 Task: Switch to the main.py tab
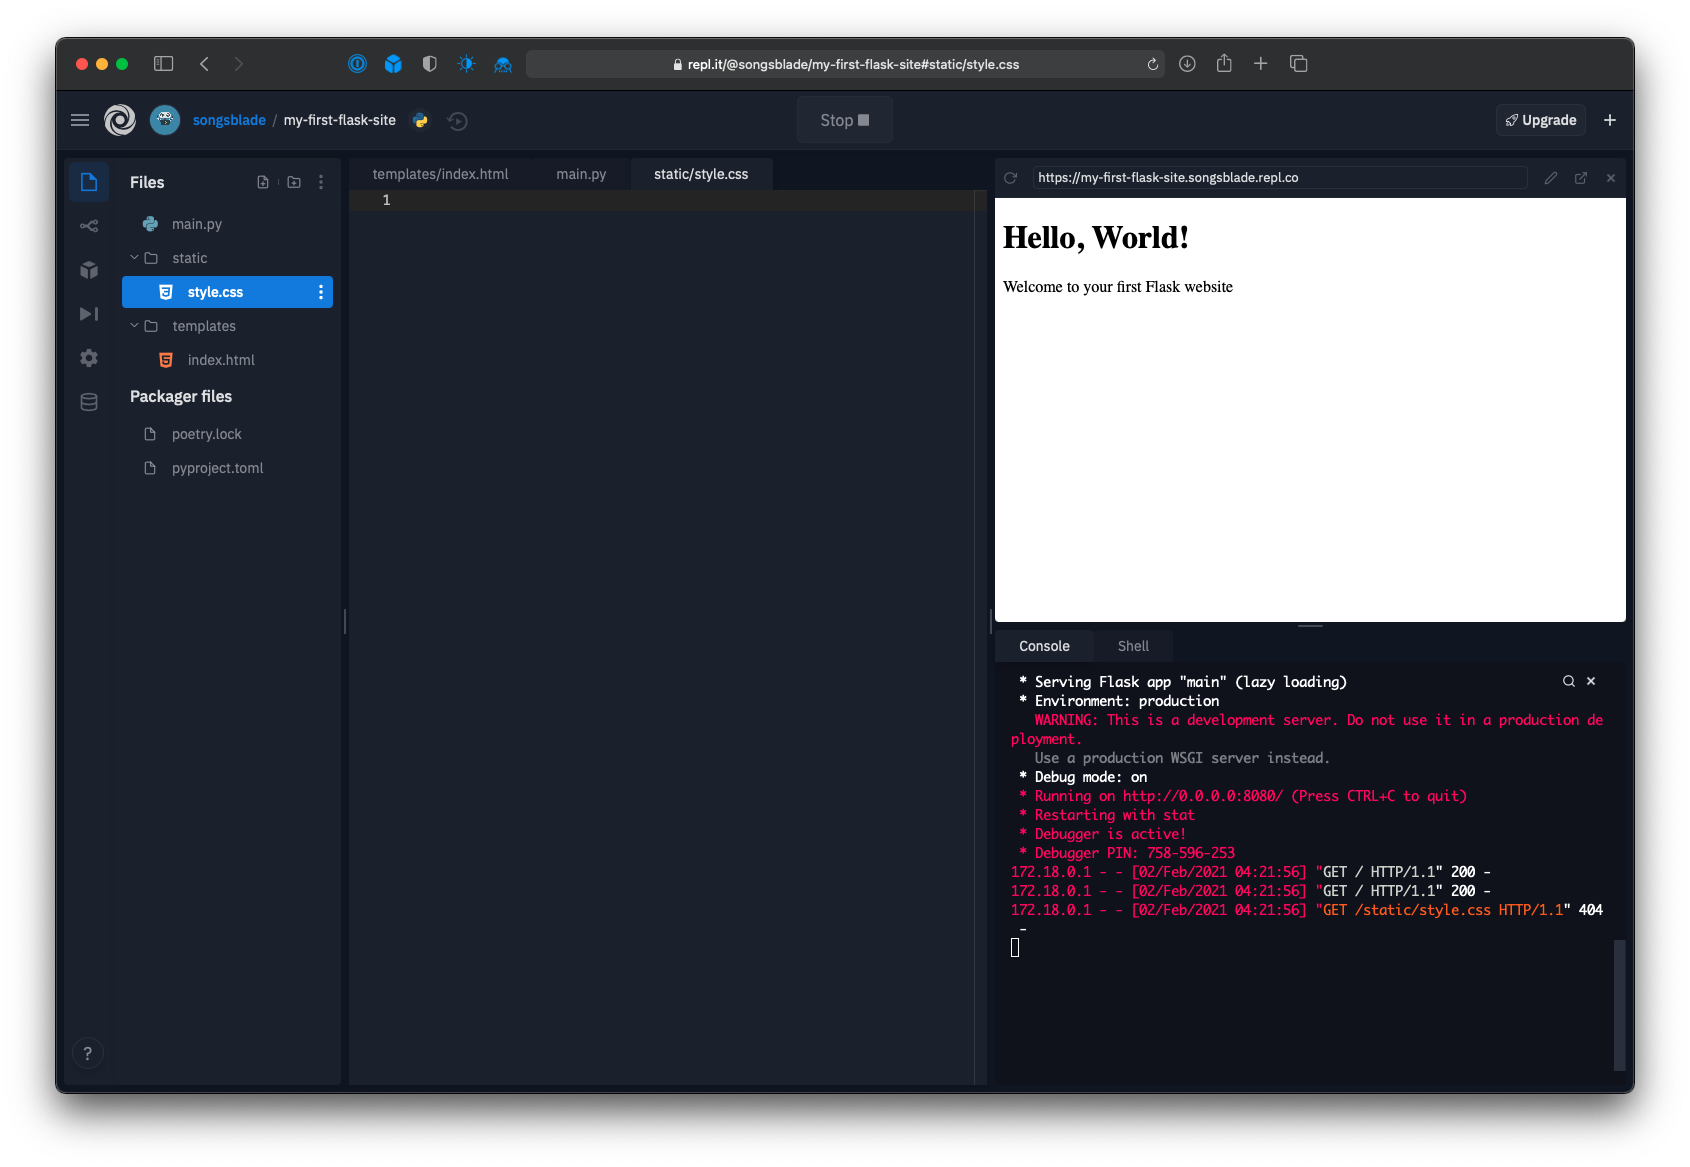[581, 173]
